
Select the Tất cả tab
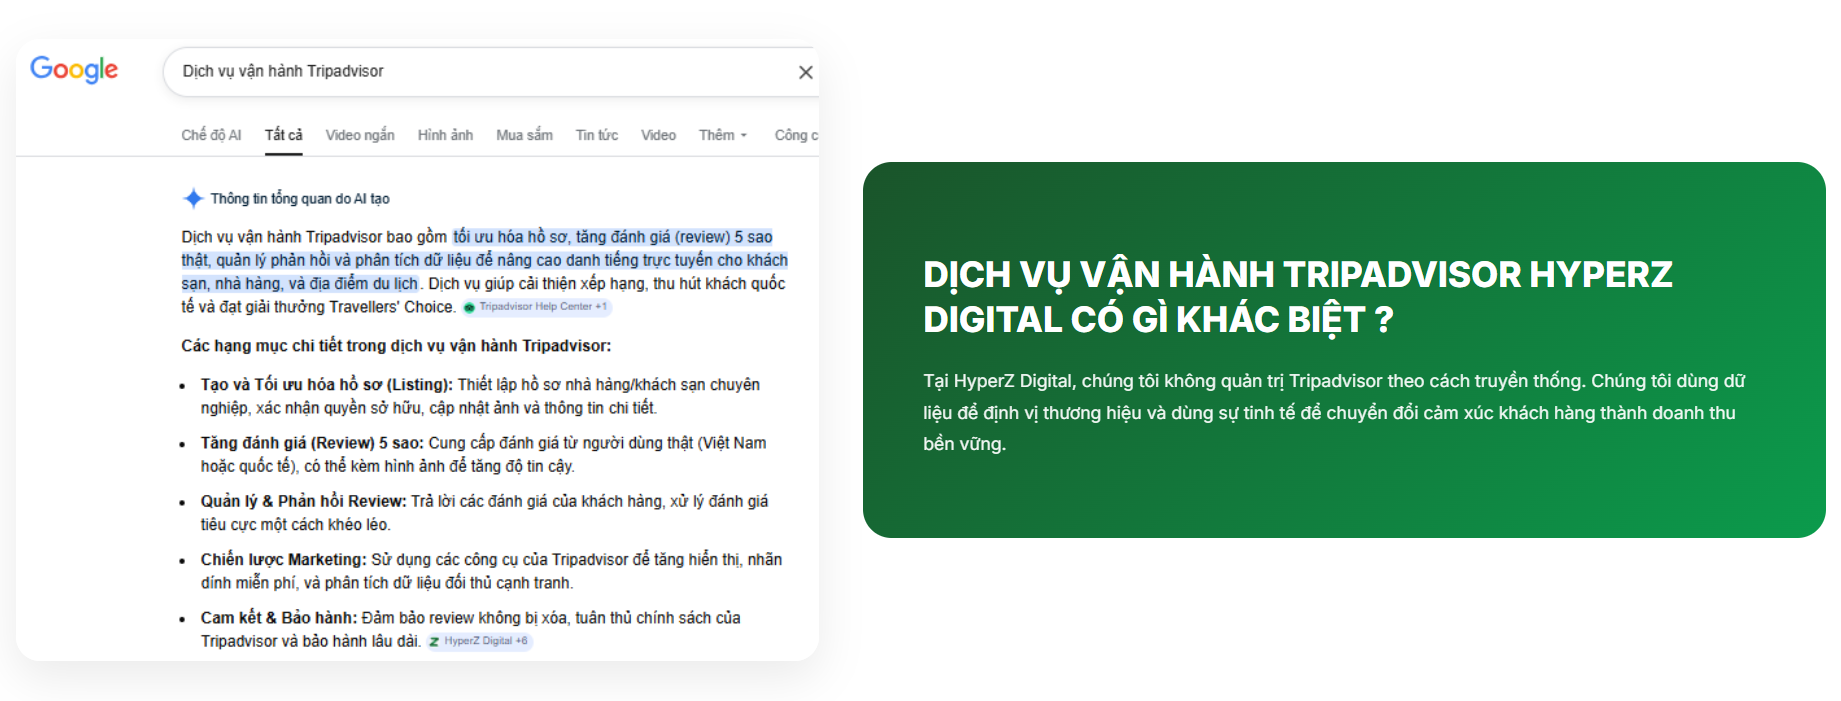[x=283, y=135]
